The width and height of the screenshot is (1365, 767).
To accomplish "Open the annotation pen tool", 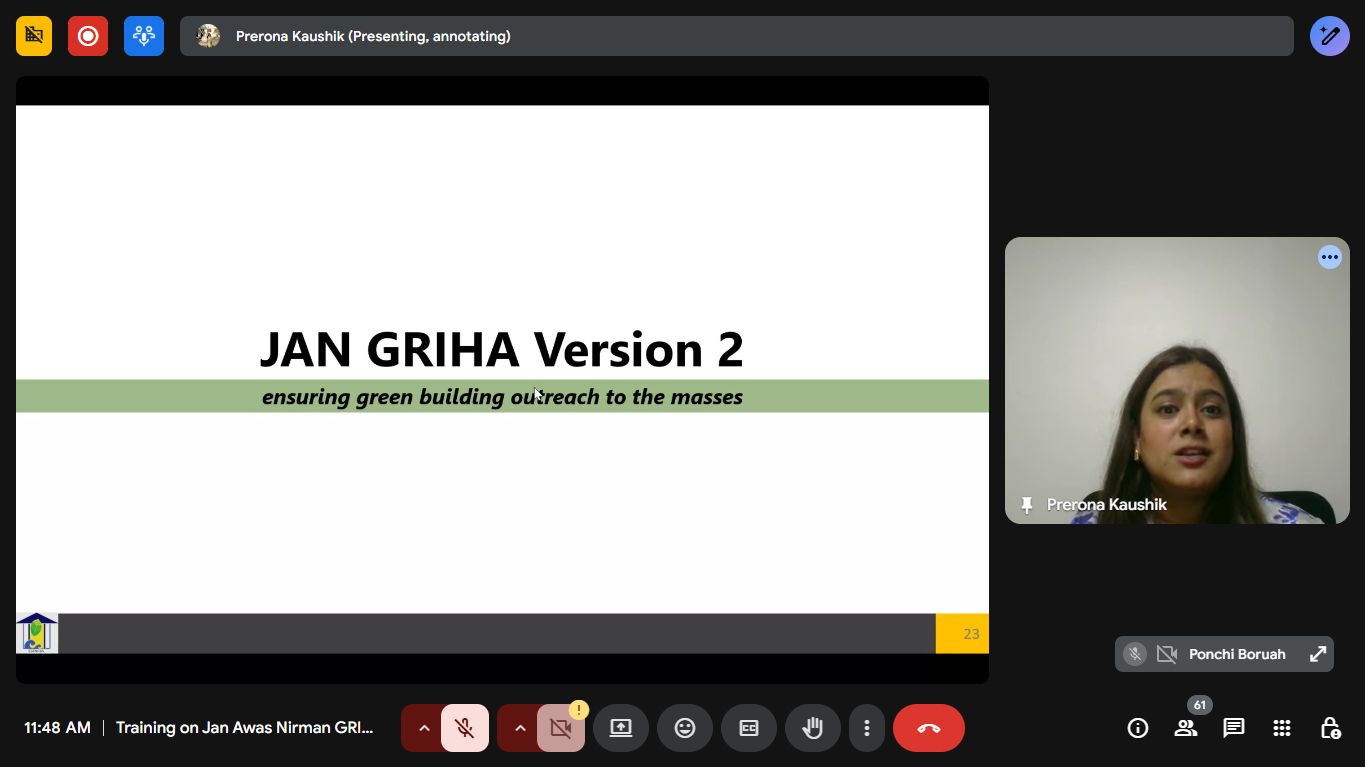I will (1329, 35).
